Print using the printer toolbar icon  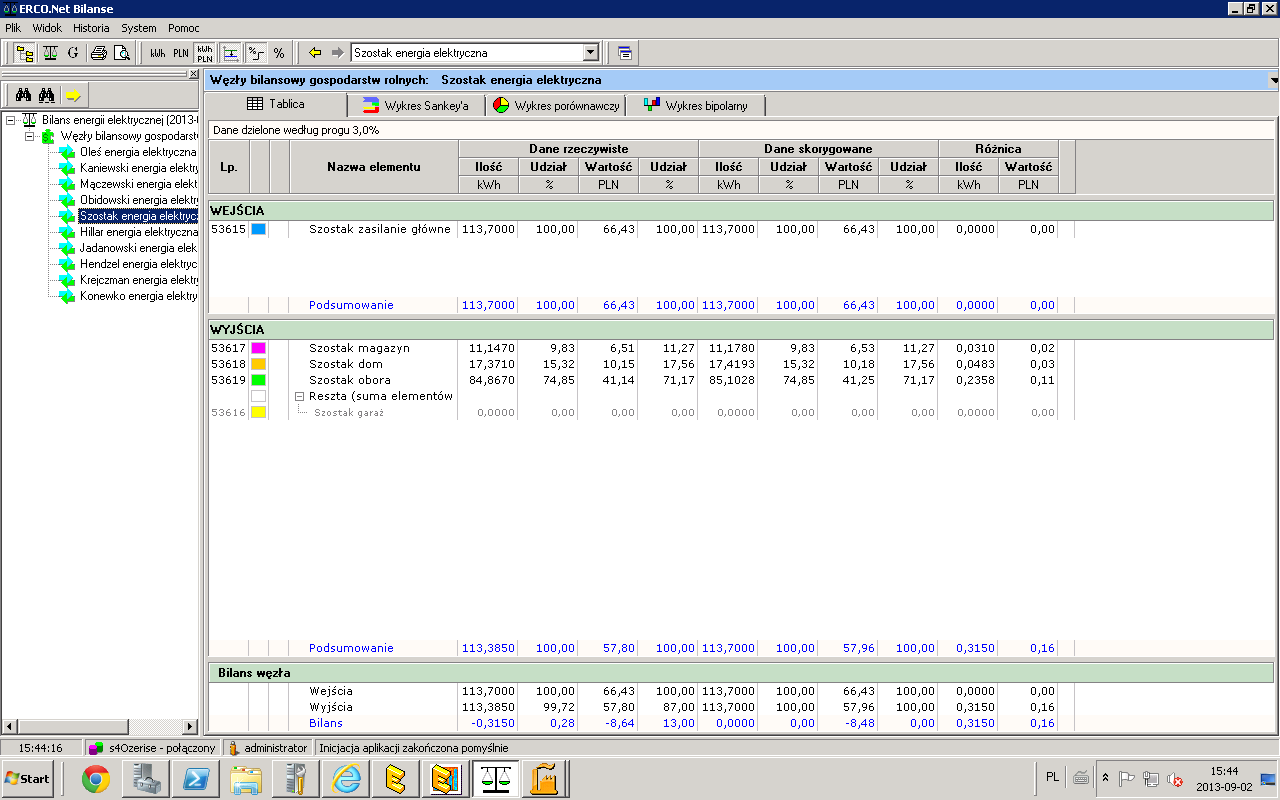tap(98, 53)
